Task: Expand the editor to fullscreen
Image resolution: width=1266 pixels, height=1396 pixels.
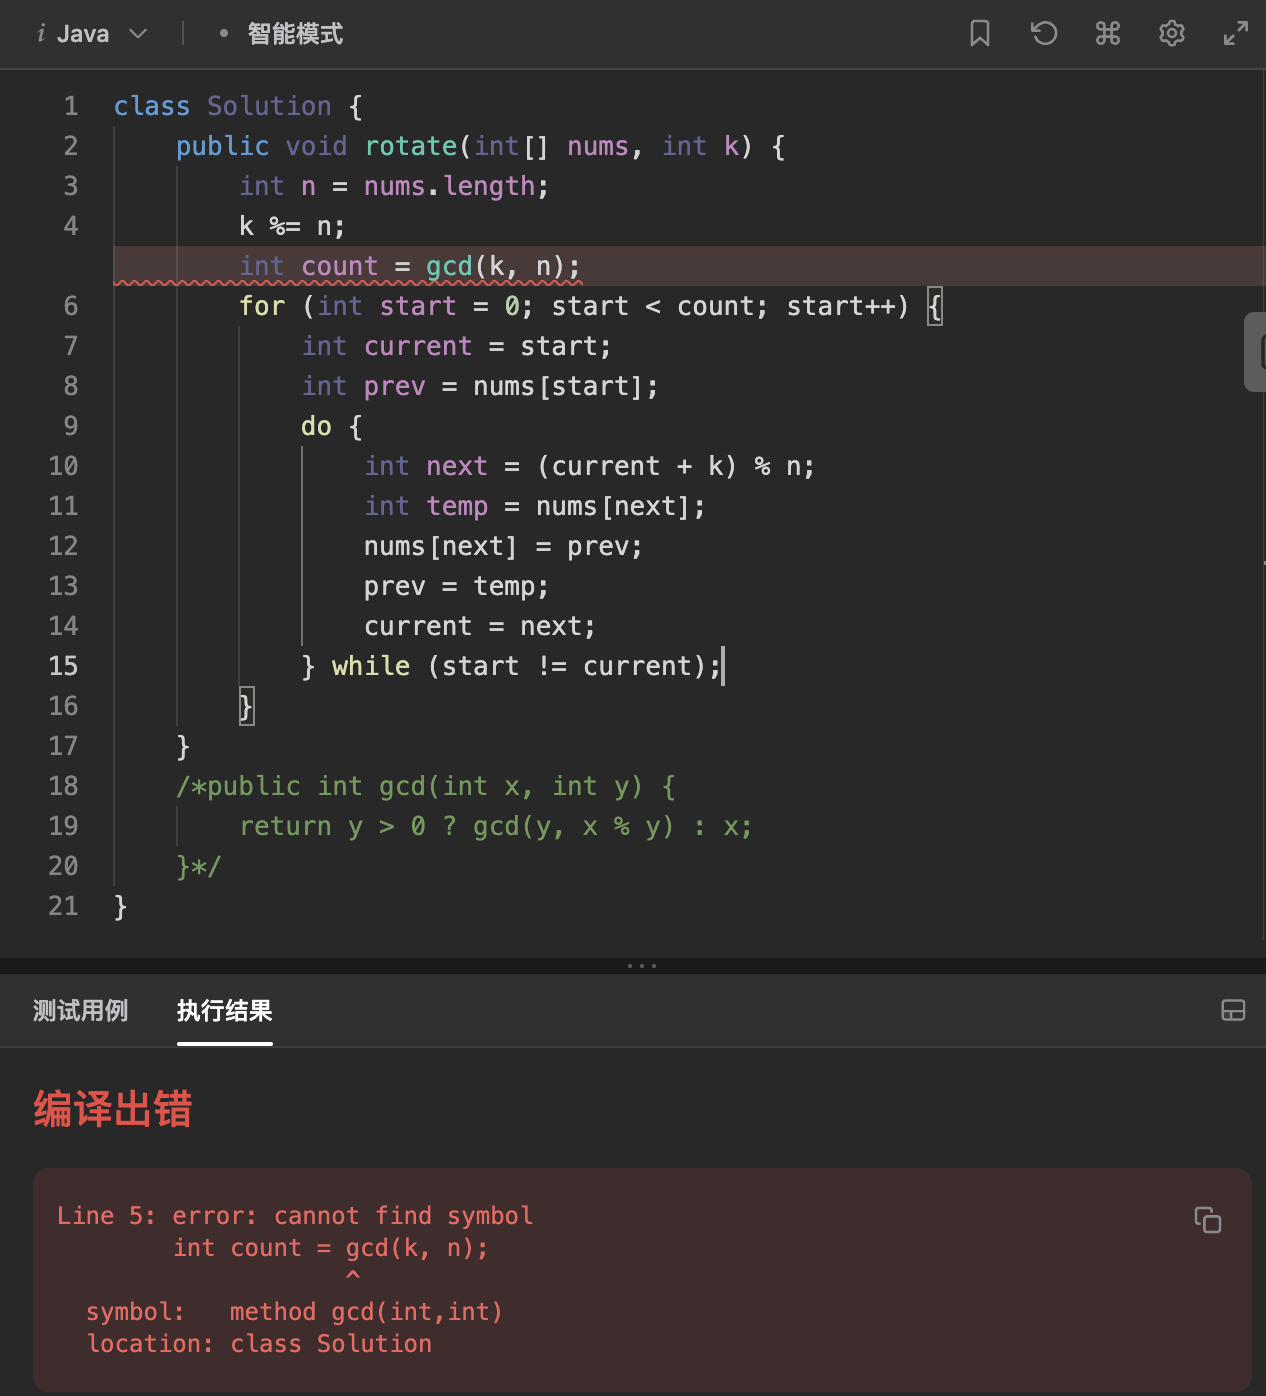Action: tap(1234, 33)
